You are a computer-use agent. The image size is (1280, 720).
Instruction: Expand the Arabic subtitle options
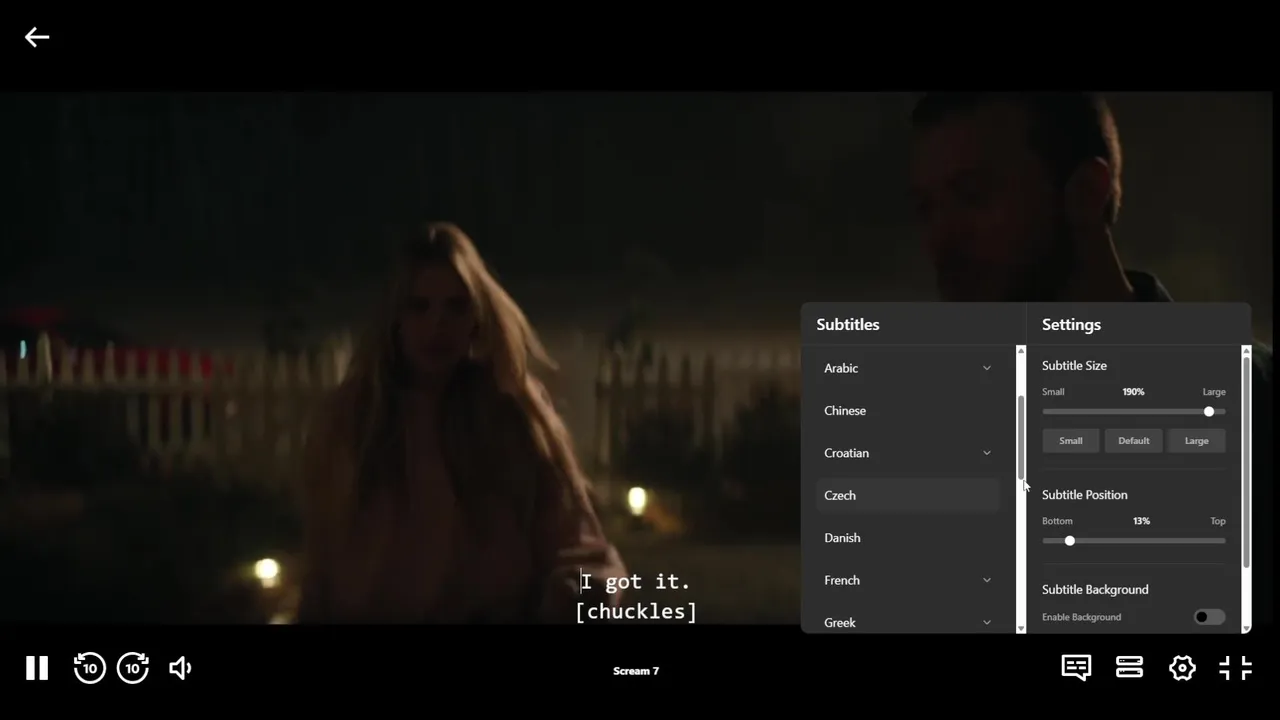point(986,368)
